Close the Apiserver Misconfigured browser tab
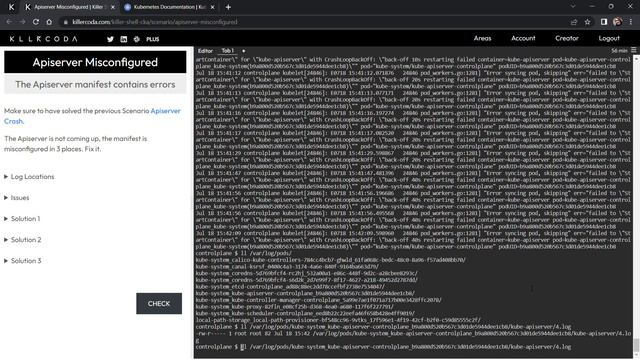640x360 pixels. click(x=113, y=7)
